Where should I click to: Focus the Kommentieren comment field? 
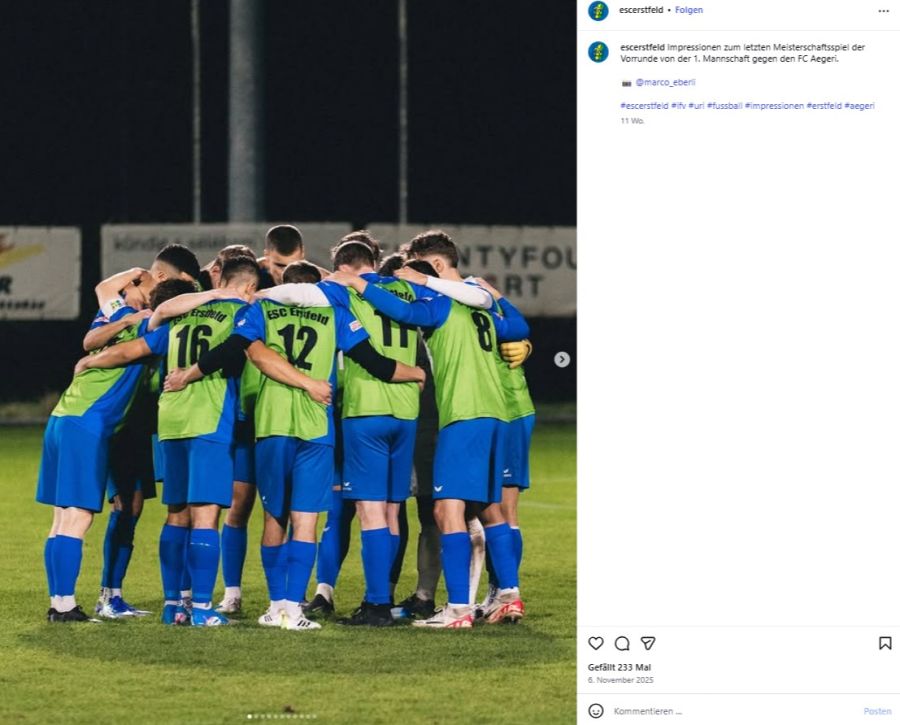tap(735, 711)
